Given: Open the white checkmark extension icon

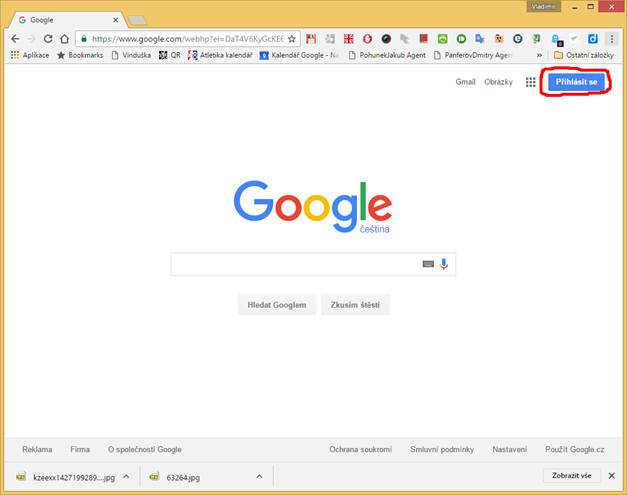Looking at the screenshot, I should click(574, 39).
